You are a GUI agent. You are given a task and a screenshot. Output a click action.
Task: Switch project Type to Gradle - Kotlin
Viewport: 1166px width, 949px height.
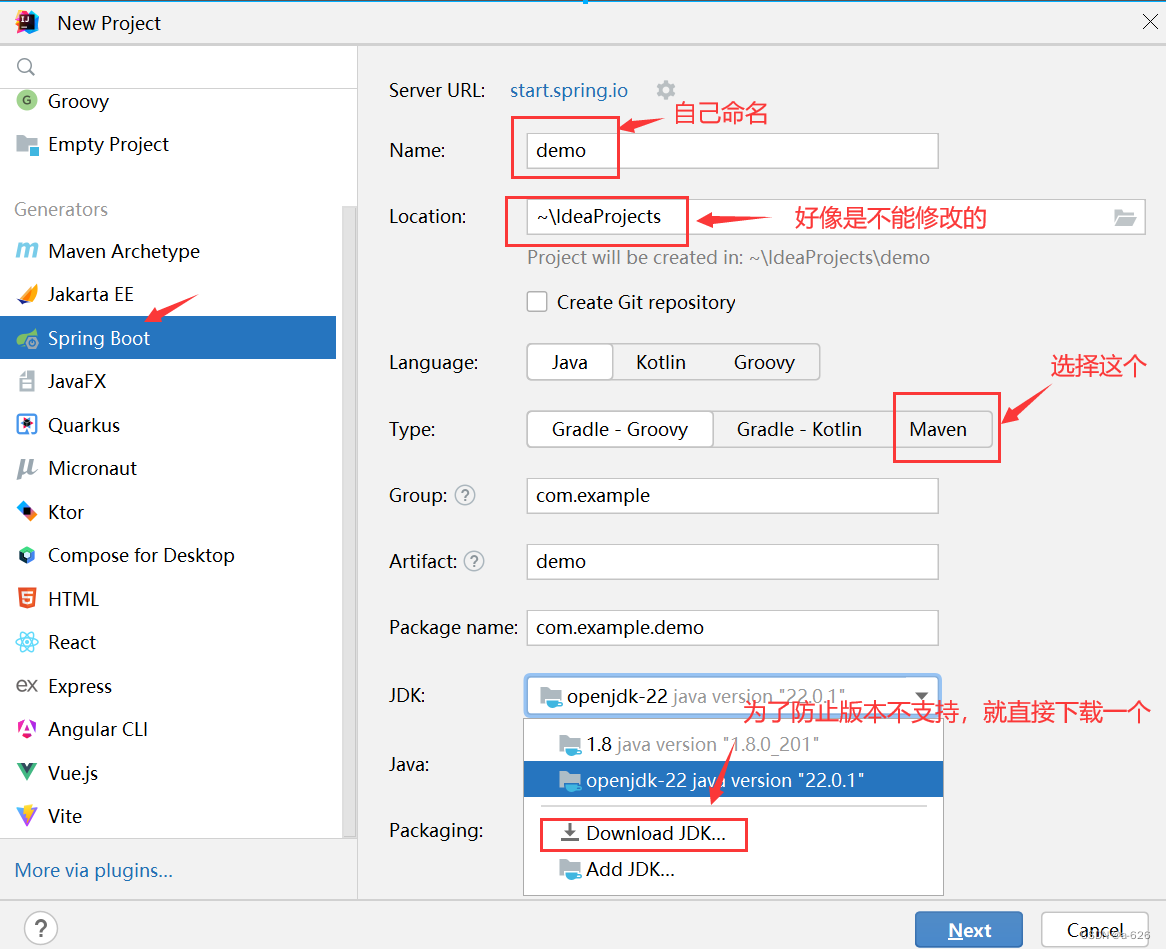coord(800,428)
